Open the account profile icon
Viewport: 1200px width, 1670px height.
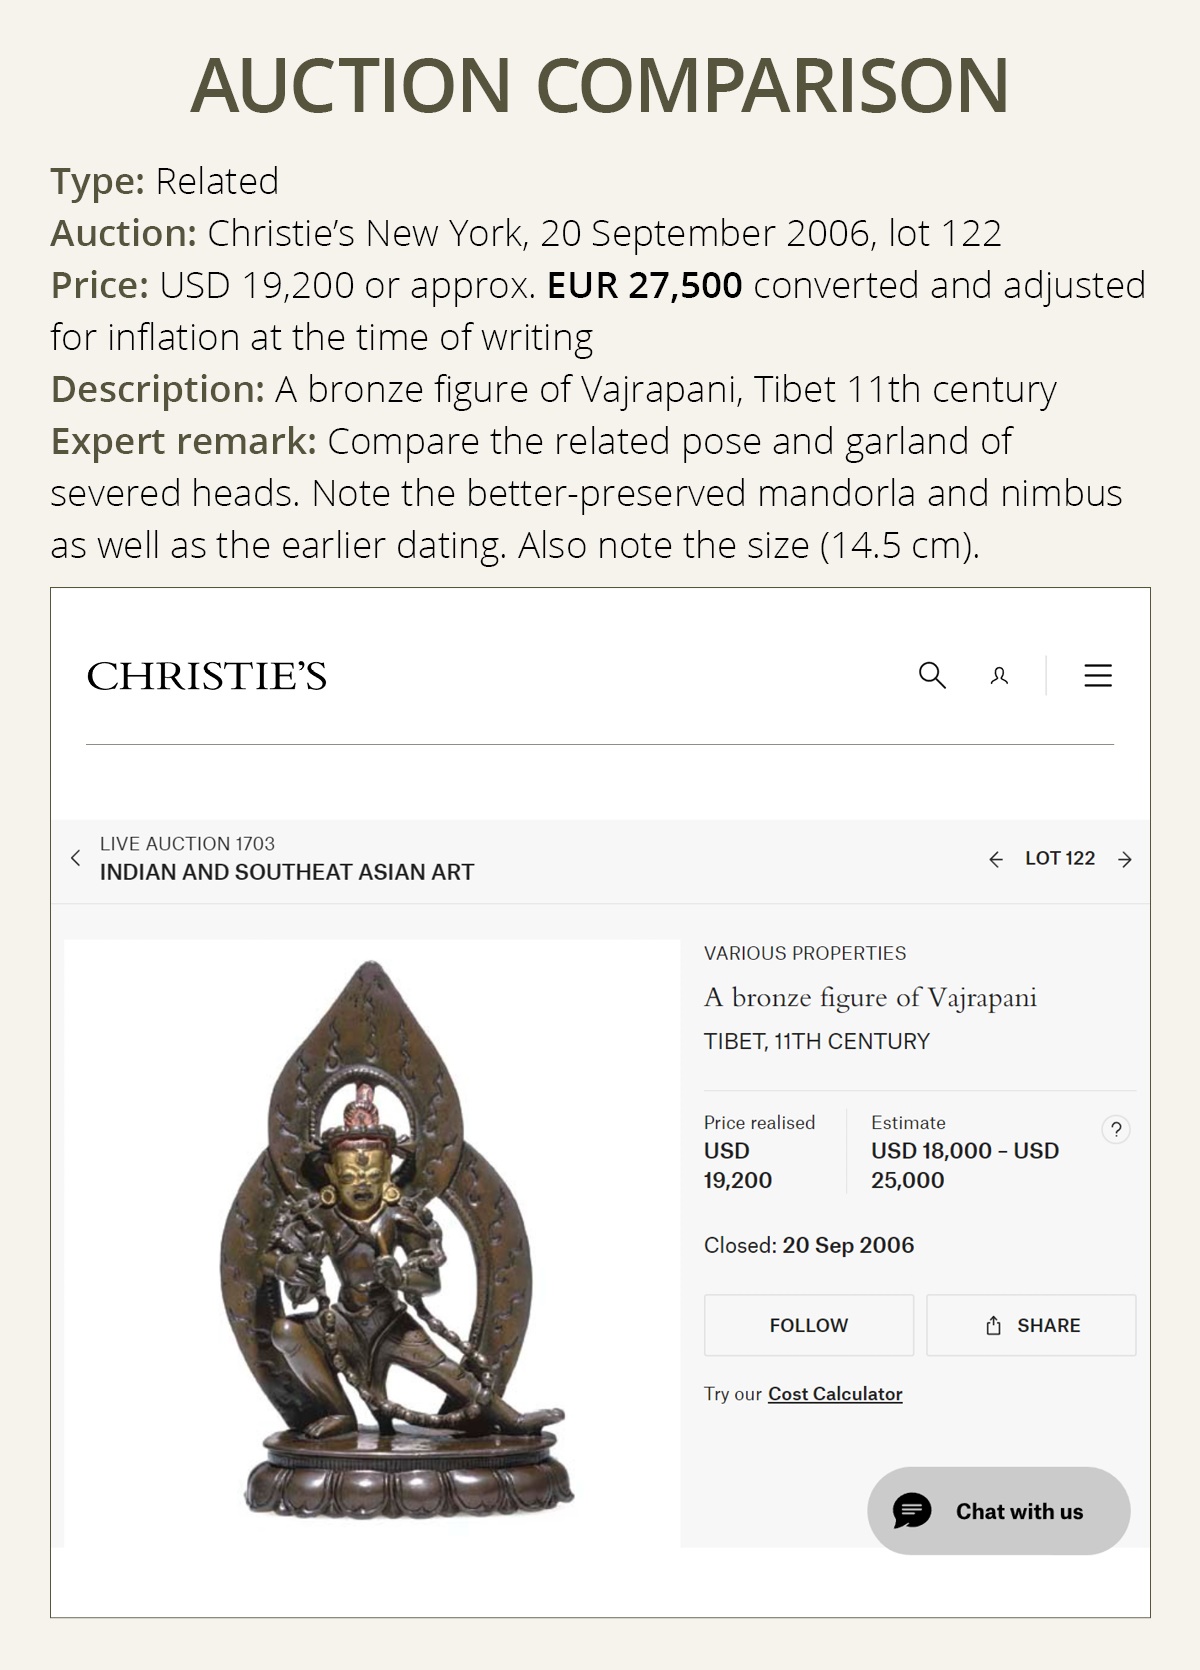999,677
